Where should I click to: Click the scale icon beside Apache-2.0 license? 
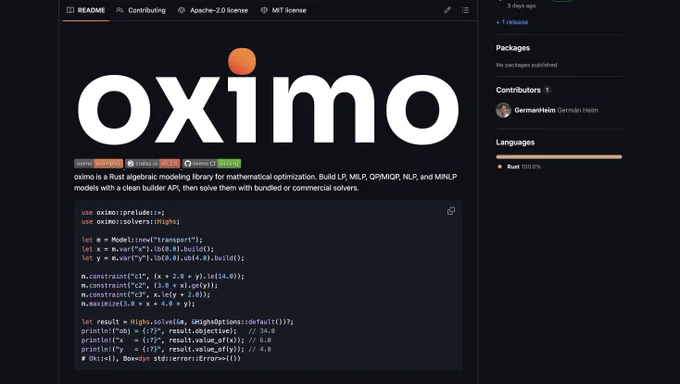181,10
